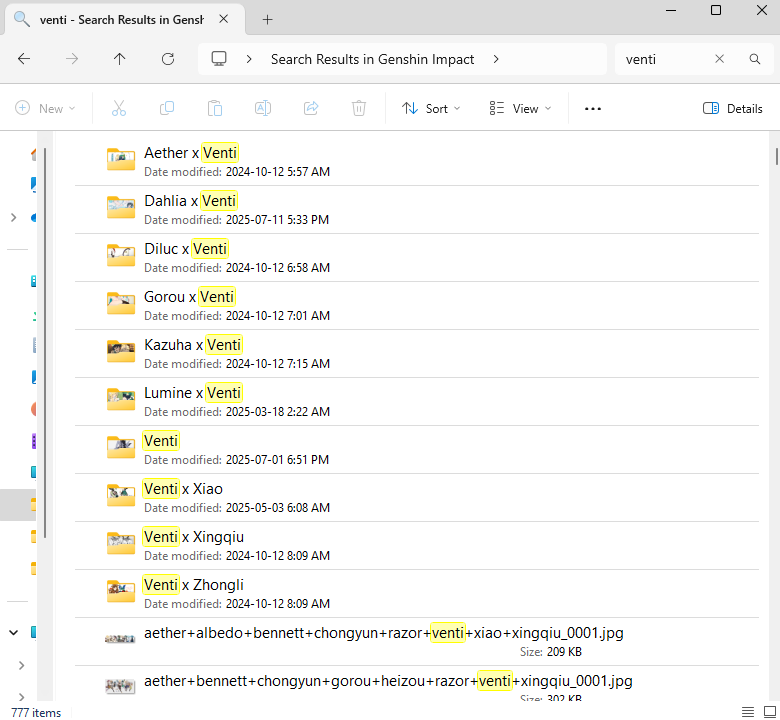Image resolution: width=780 pixels, height=720 pixels.
Task: Maximize the File Explorer window
Action: tap(716, 10)
